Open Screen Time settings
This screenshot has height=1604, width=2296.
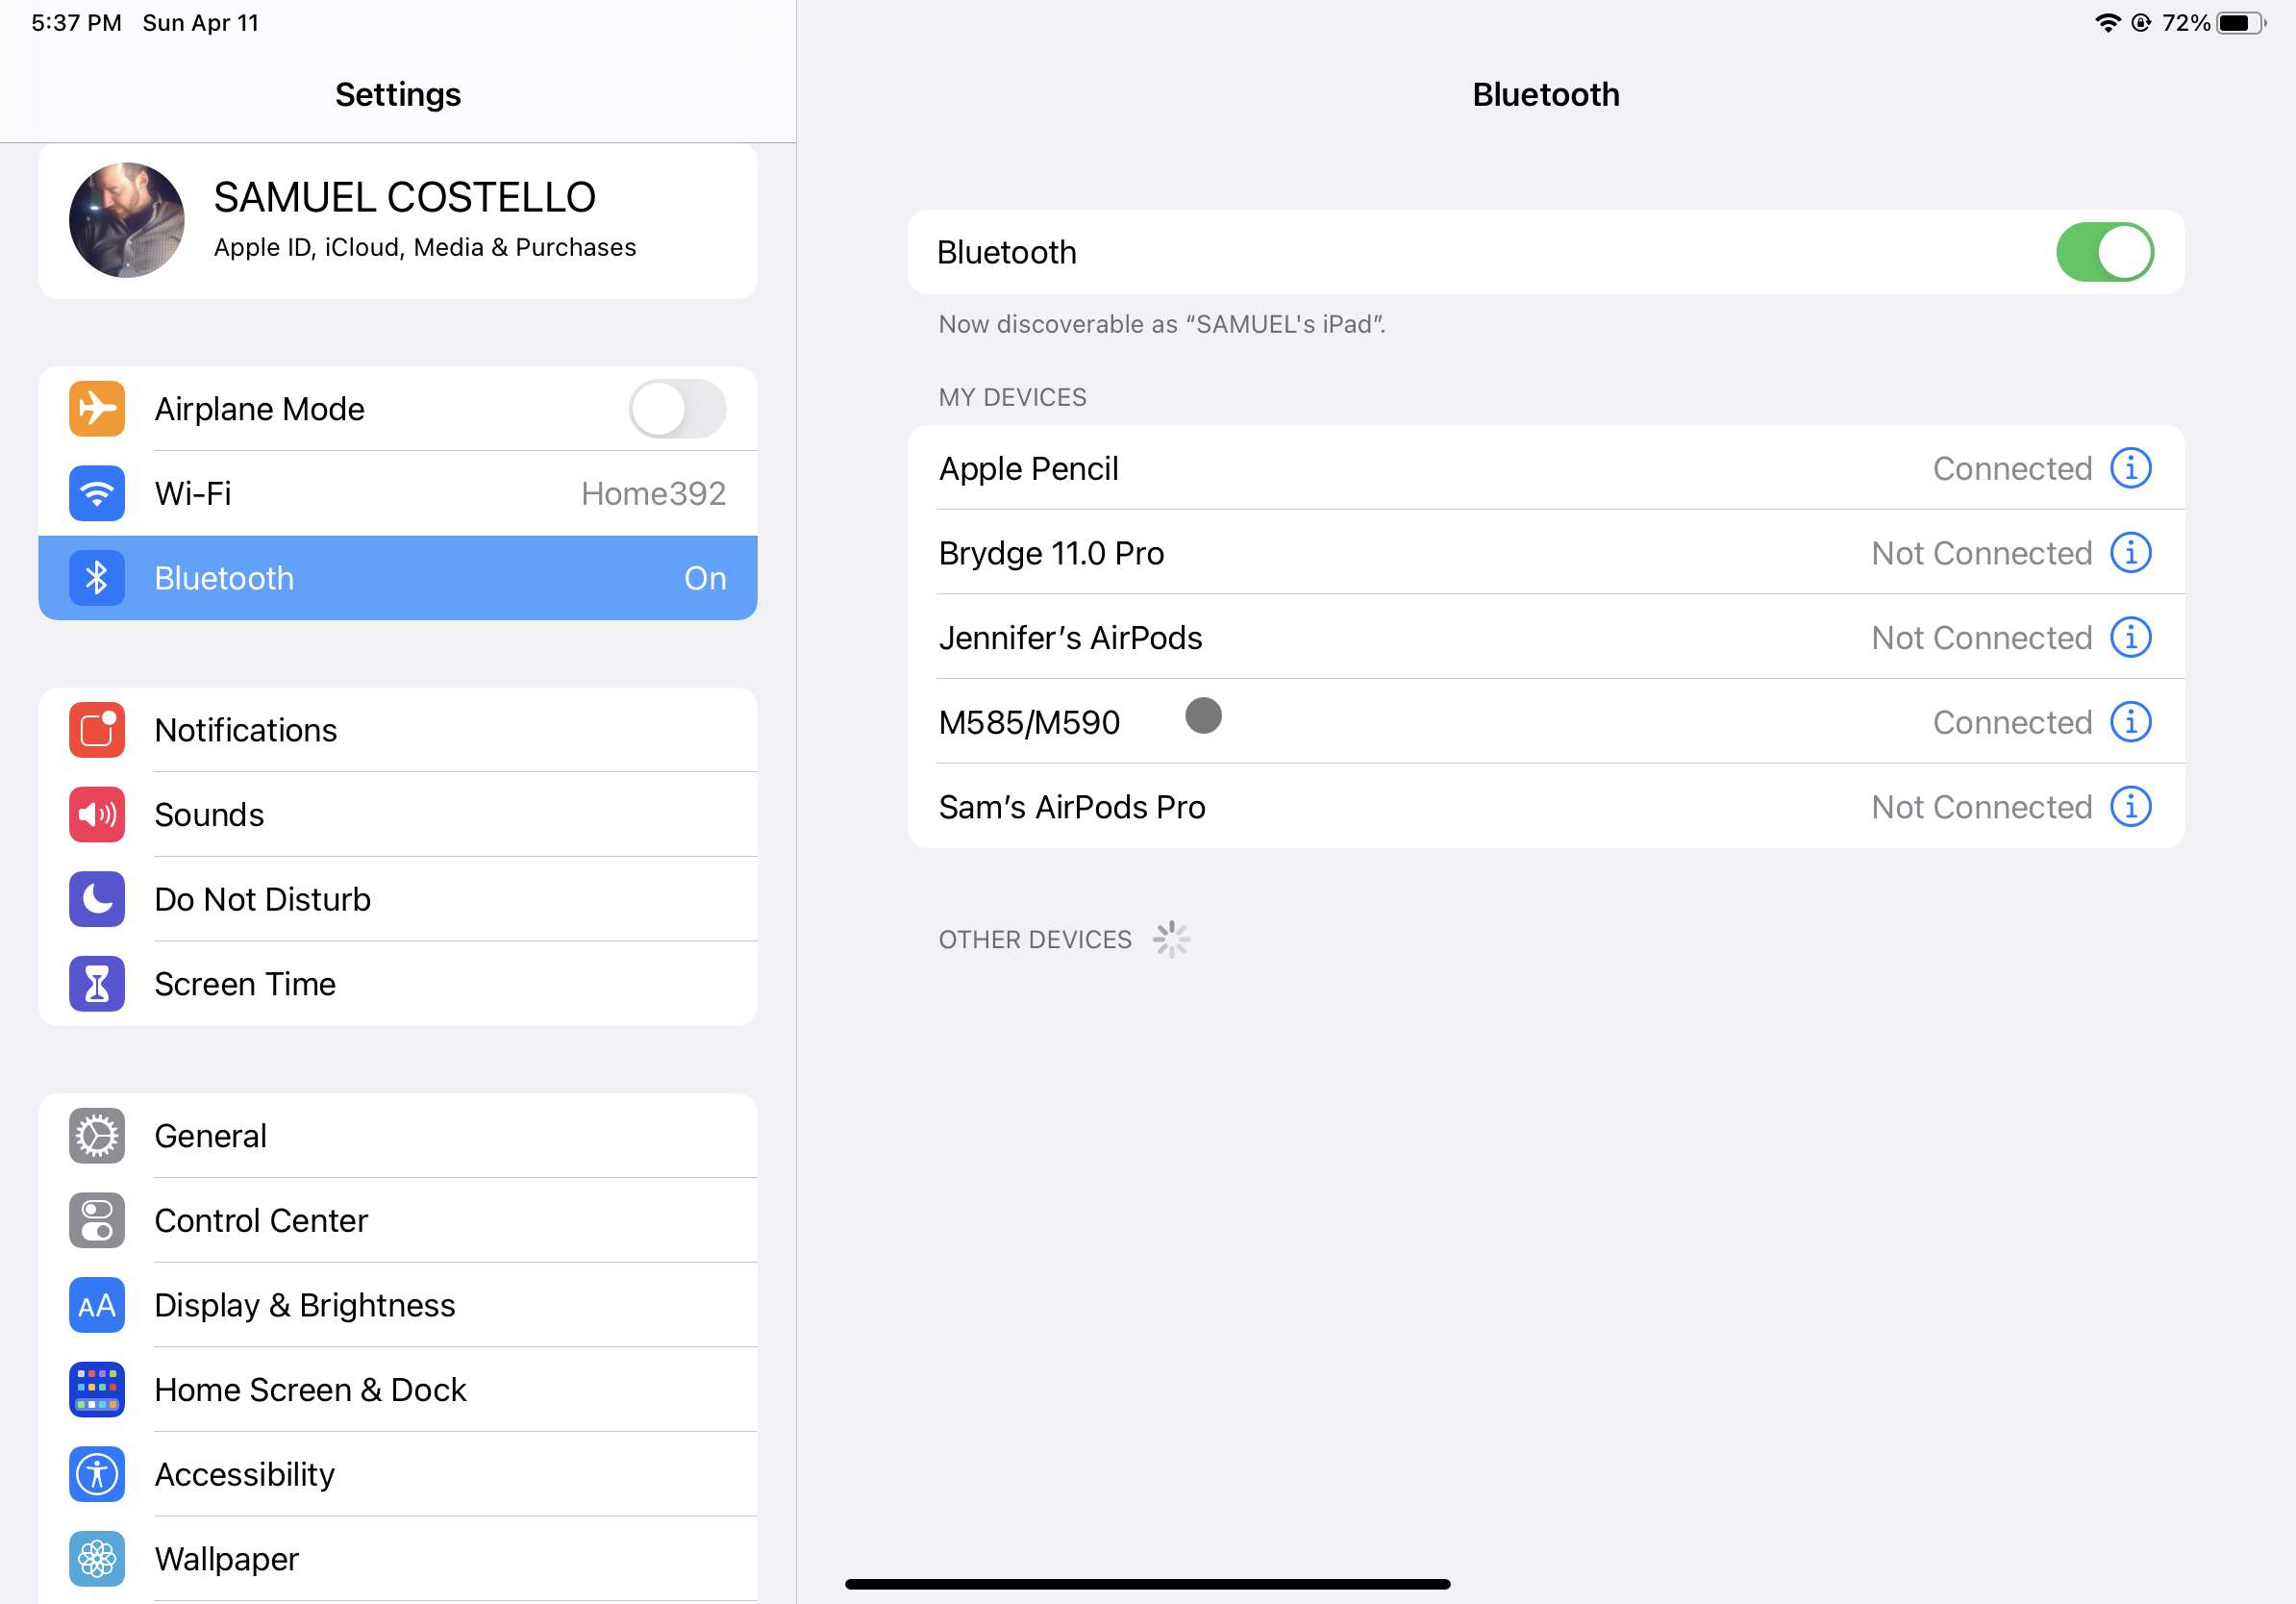[x=398, y=984]
